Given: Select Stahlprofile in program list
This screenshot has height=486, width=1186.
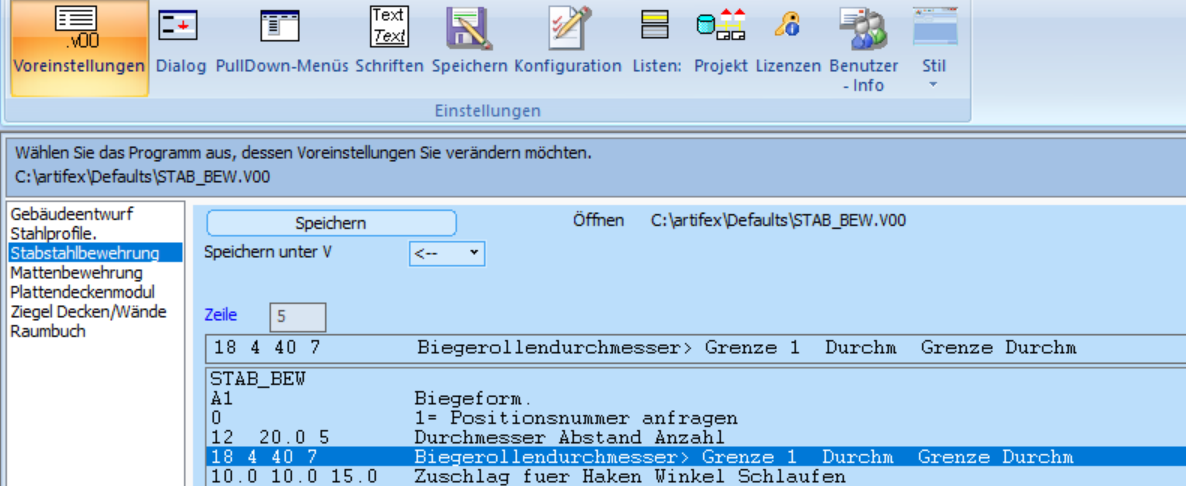Looking at the screenshot, I should click(52, 233).
